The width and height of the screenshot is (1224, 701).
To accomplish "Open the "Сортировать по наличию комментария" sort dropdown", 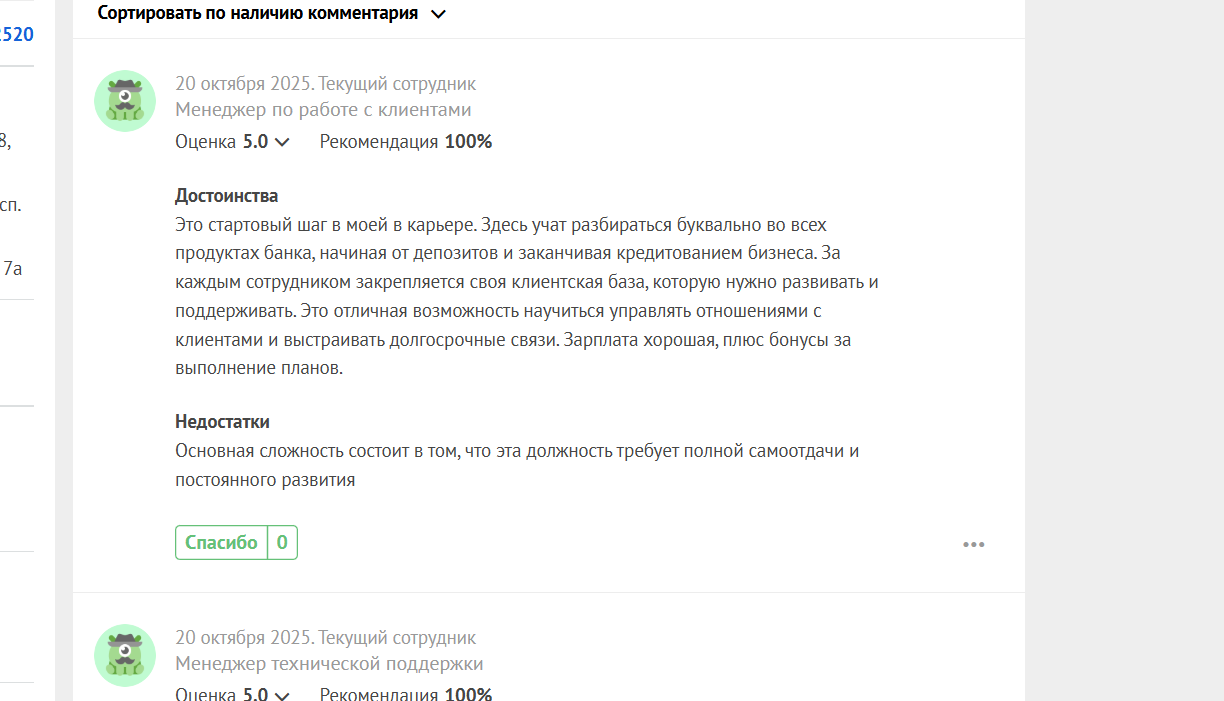I will [x=258, y=14].
